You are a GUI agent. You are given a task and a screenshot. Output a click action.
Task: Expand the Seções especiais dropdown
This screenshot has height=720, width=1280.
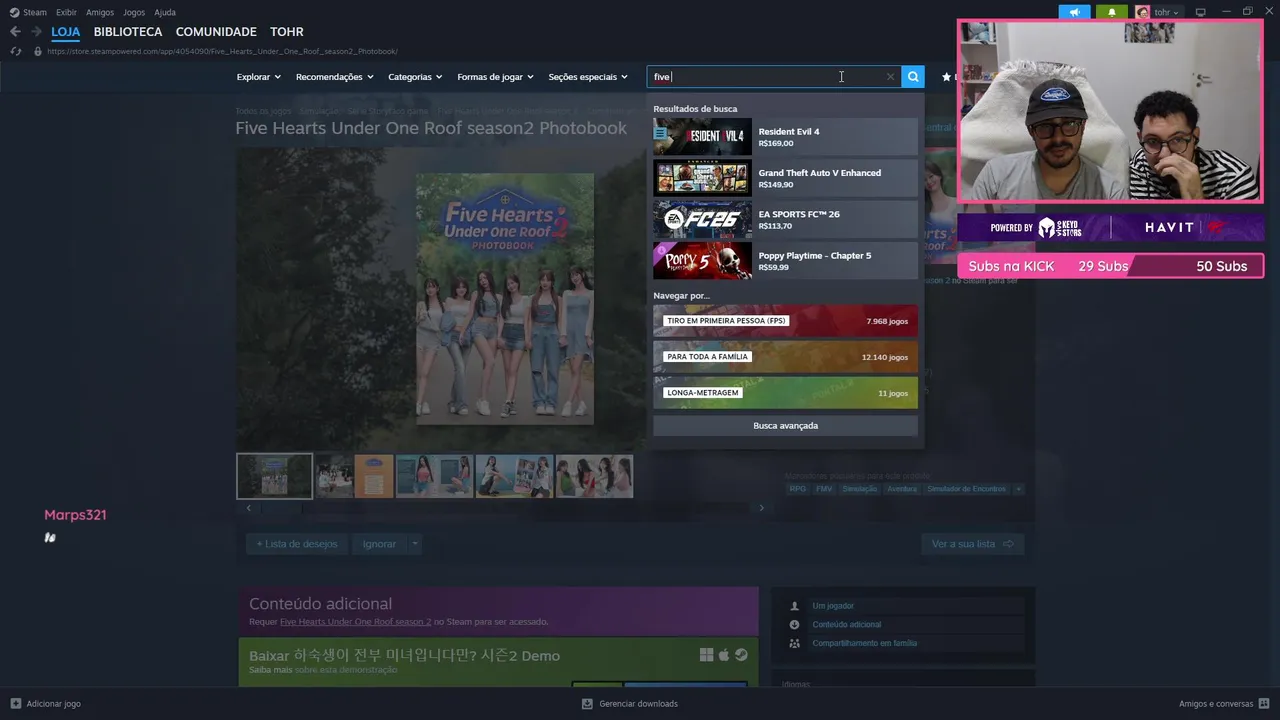588,77
